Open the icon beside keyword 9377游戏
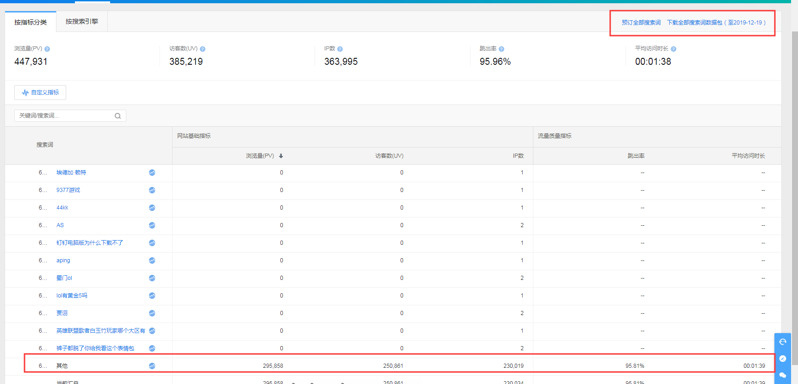The height and width of the screenshot is (384, 798). pyautogui.click(x=152, y=190)
